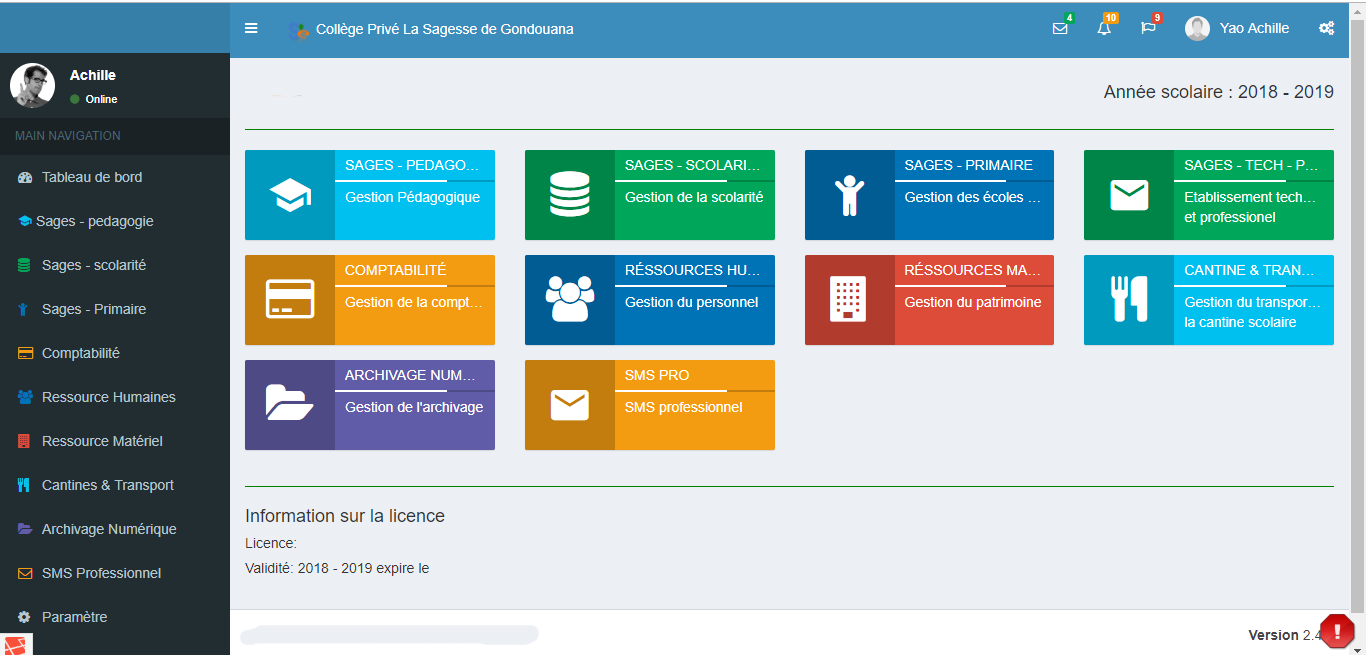The height and width of the screenshot is (655, 1366).
Task: Click the red alert badge at bottom right
Action: (x=1336, y=630)
